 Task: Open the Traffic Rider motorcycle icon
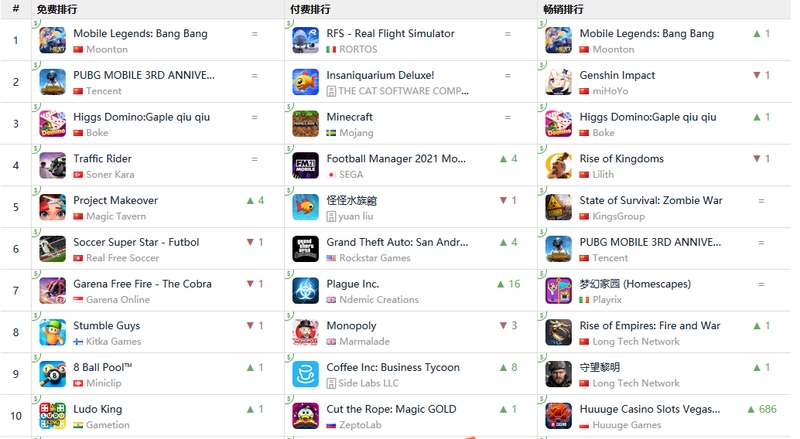click(53, 166)
